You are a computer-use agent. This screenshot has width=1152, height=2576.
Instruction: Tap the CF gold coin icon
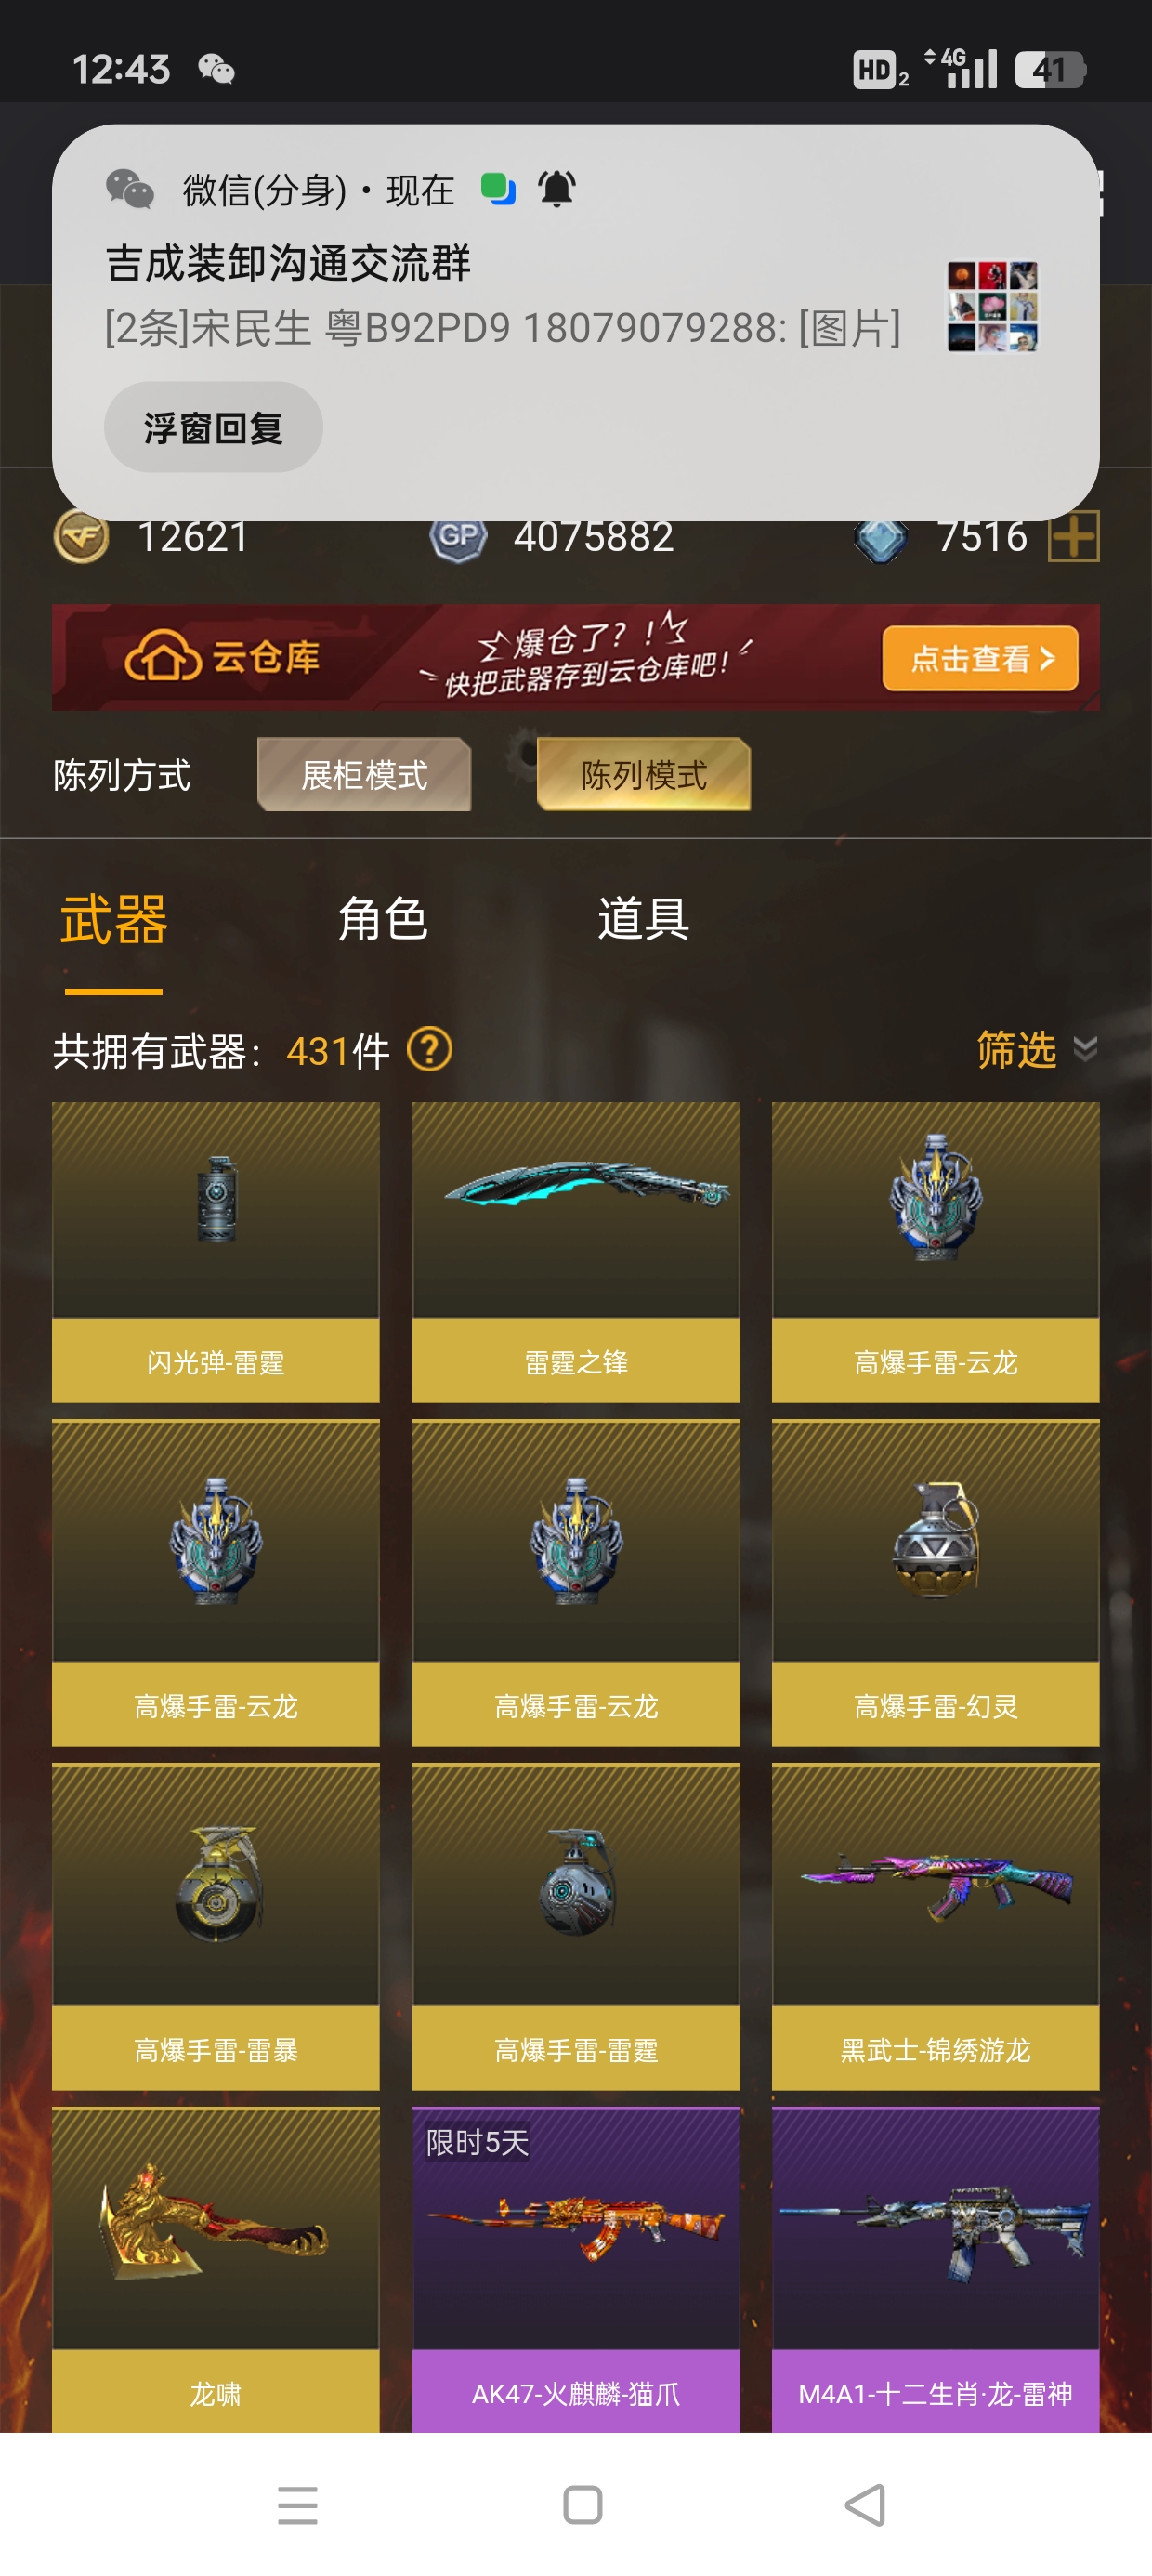[81, 538]
